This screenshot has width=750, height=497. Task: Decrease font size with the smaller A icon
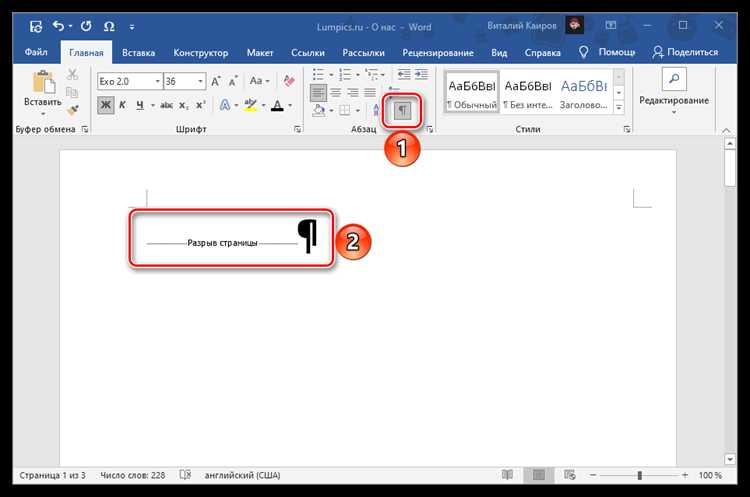pos(233,81)
